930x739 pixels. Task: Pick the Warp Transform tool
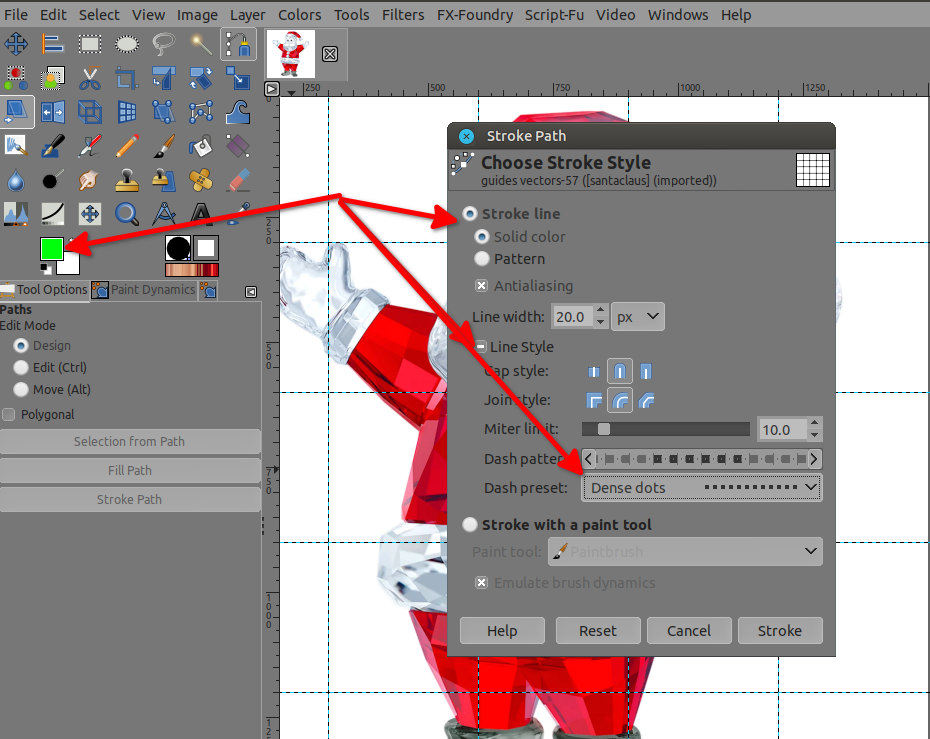238,112
